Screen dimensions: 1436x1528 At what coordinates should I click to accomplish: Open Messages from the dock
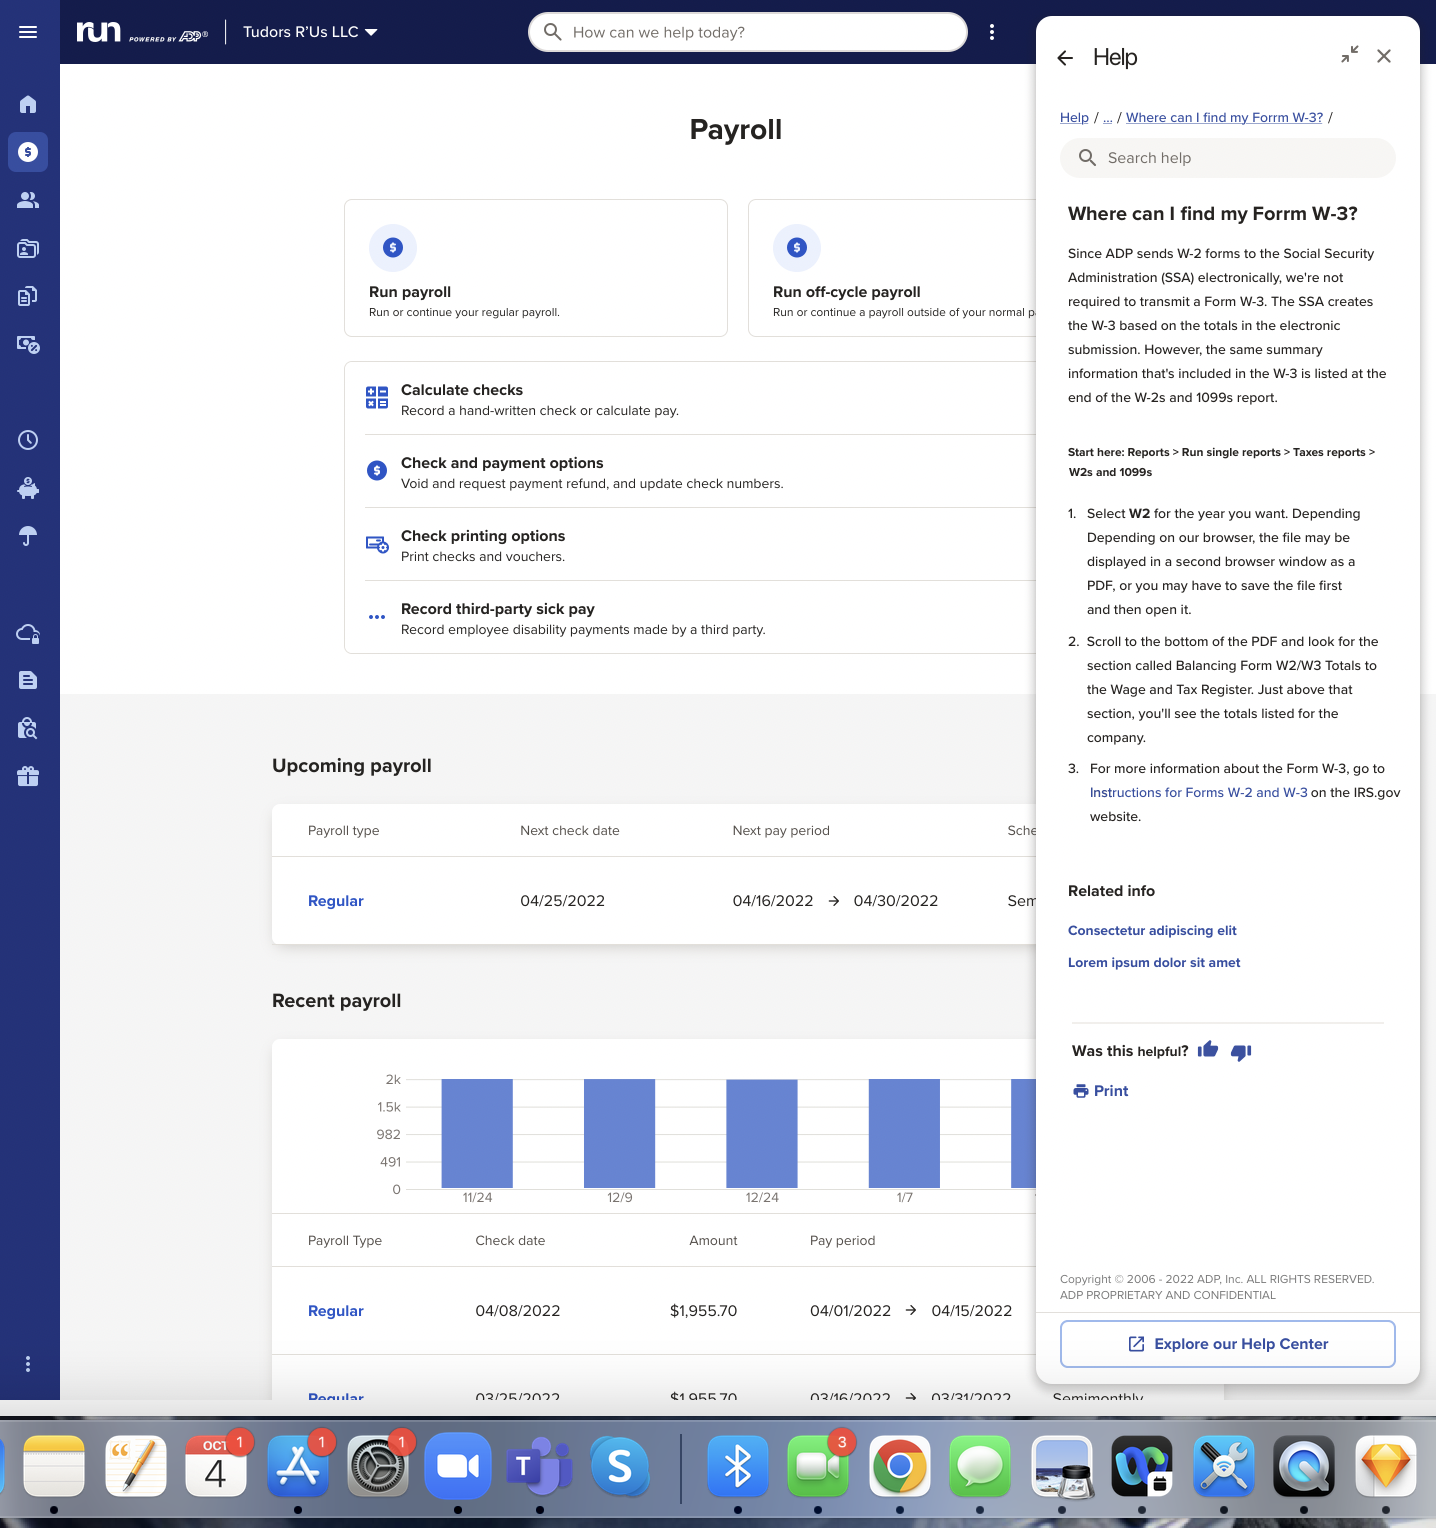tap(980, 1466)
